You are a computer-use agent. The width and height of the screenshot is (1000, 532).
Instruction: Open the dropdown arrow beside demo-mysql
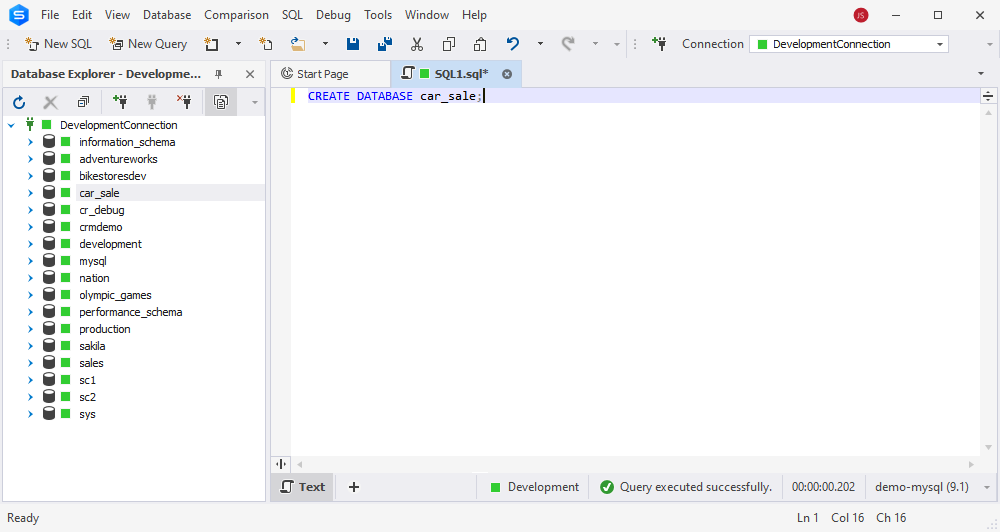tap(987, 487)
